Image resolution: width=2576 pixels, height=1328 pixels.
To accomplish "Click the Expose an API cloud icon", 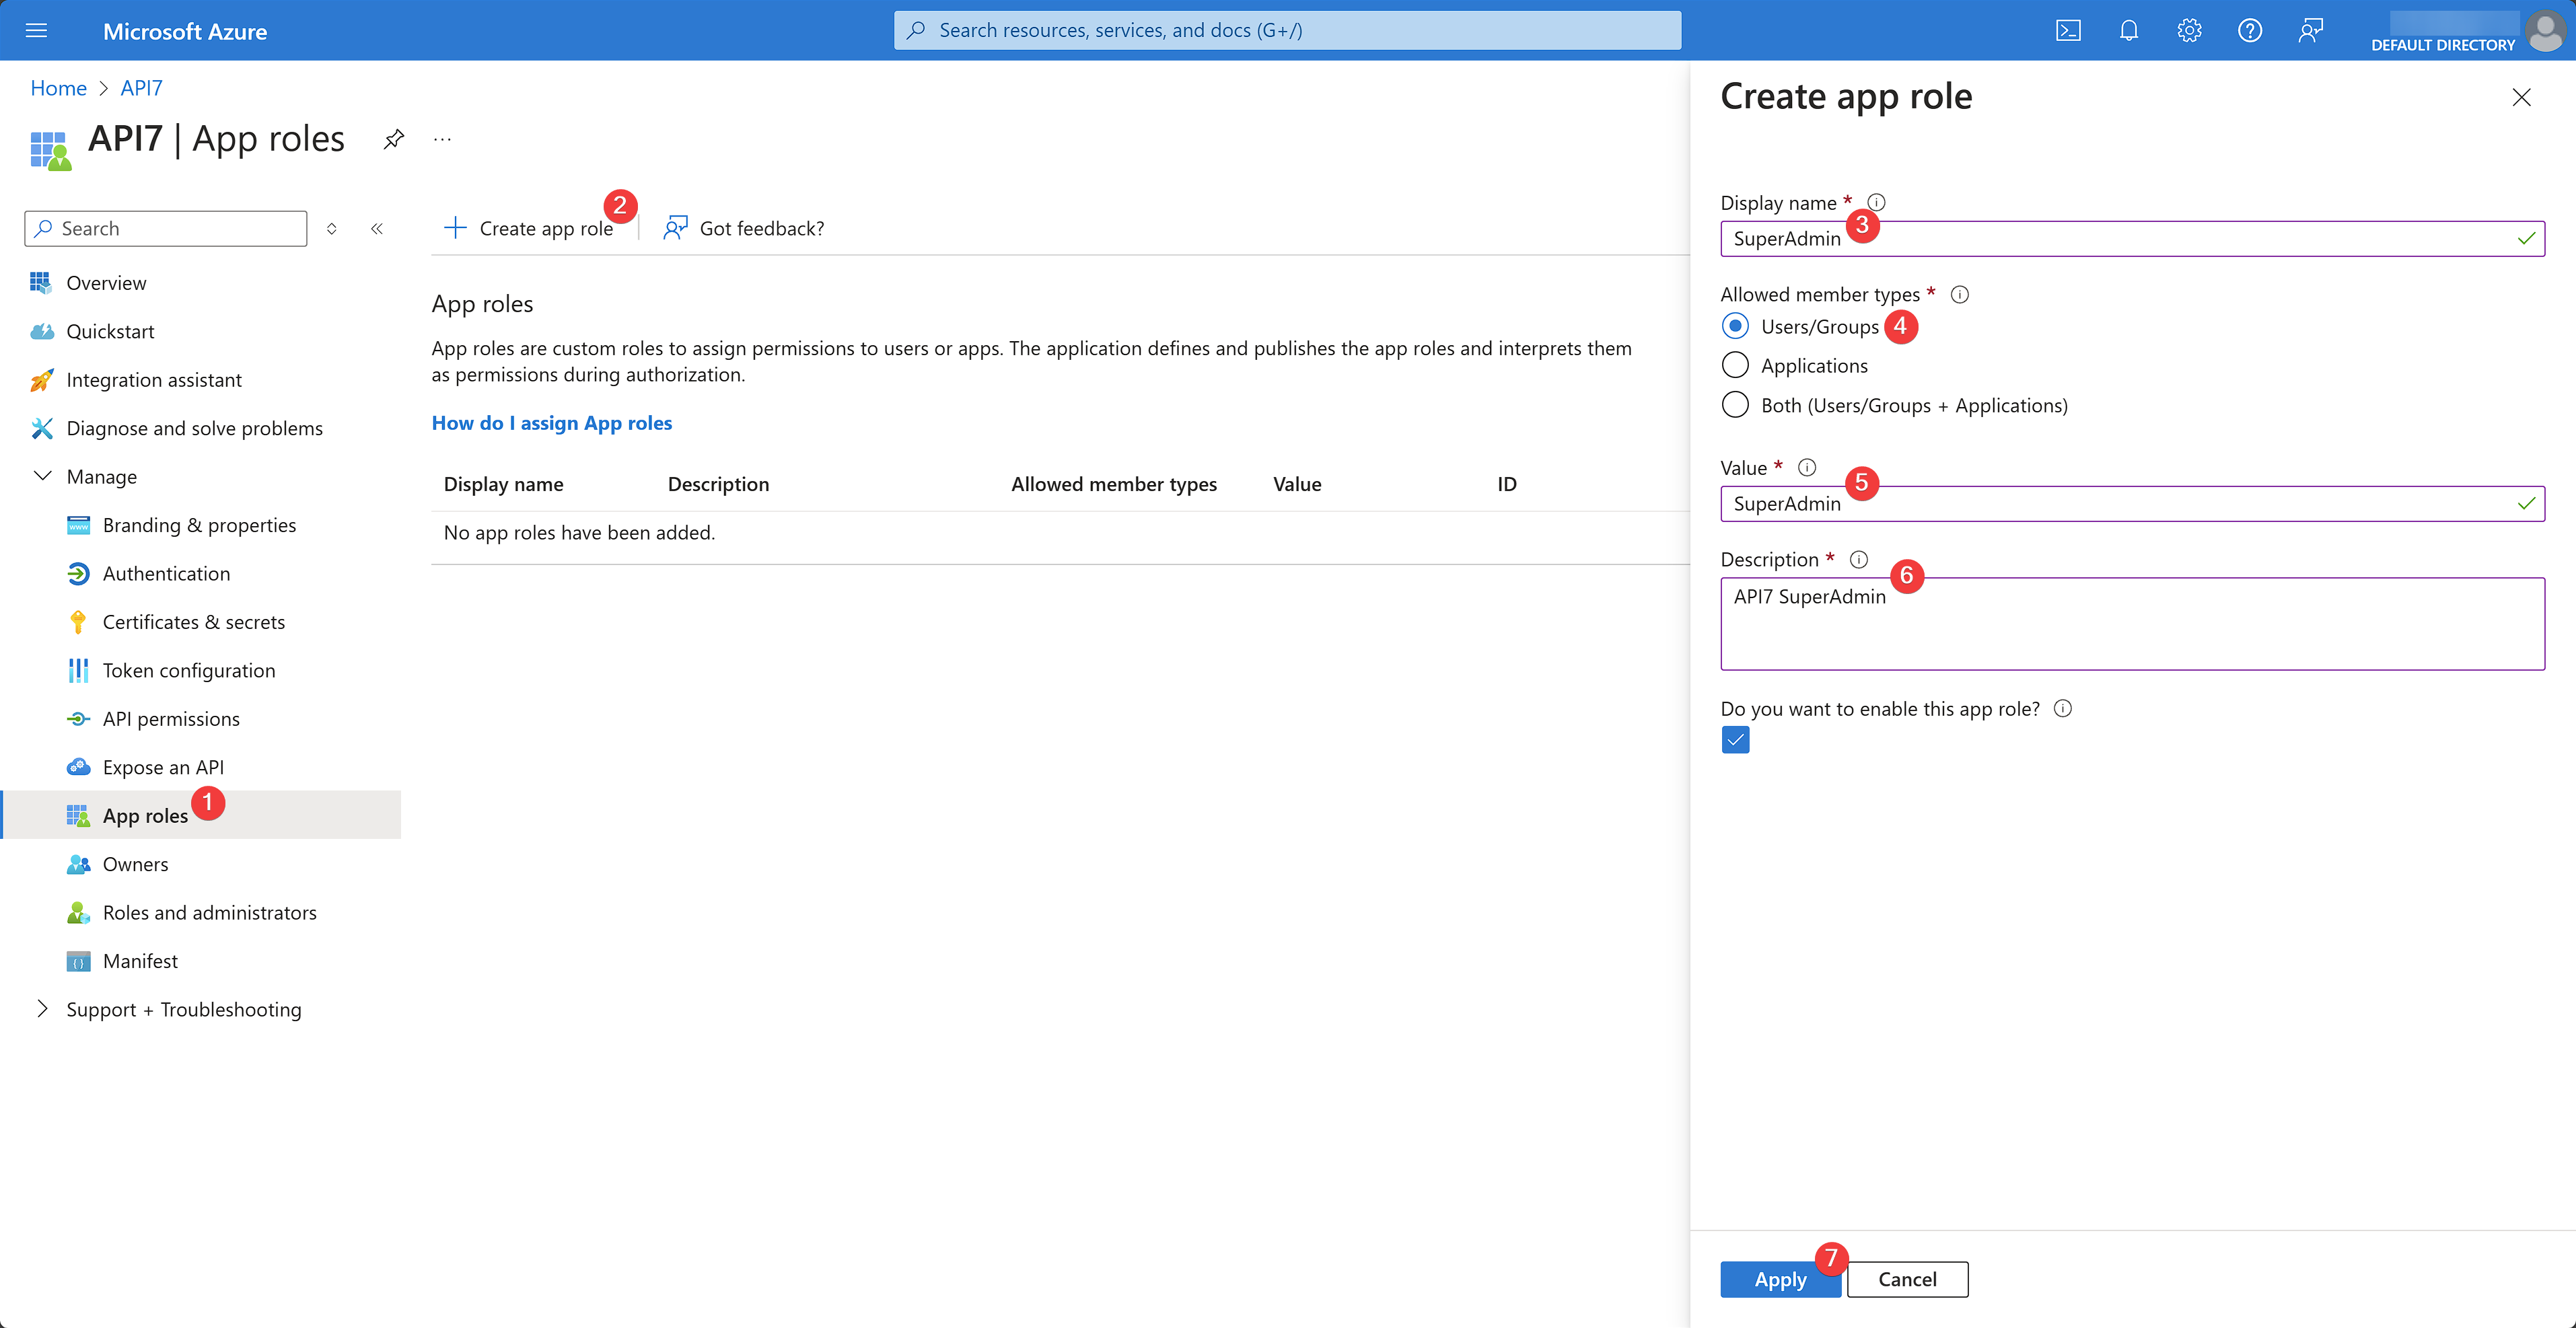I will pos(78,767).
